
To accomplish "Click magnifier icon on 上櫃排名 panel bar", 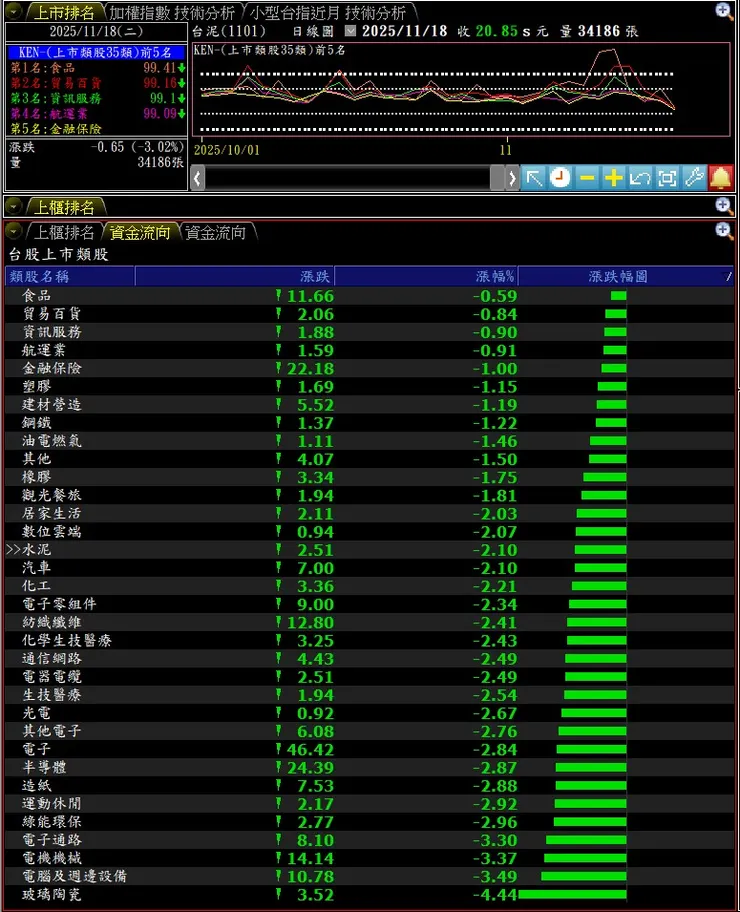I will pyautogui.click(x=724, y=206).
